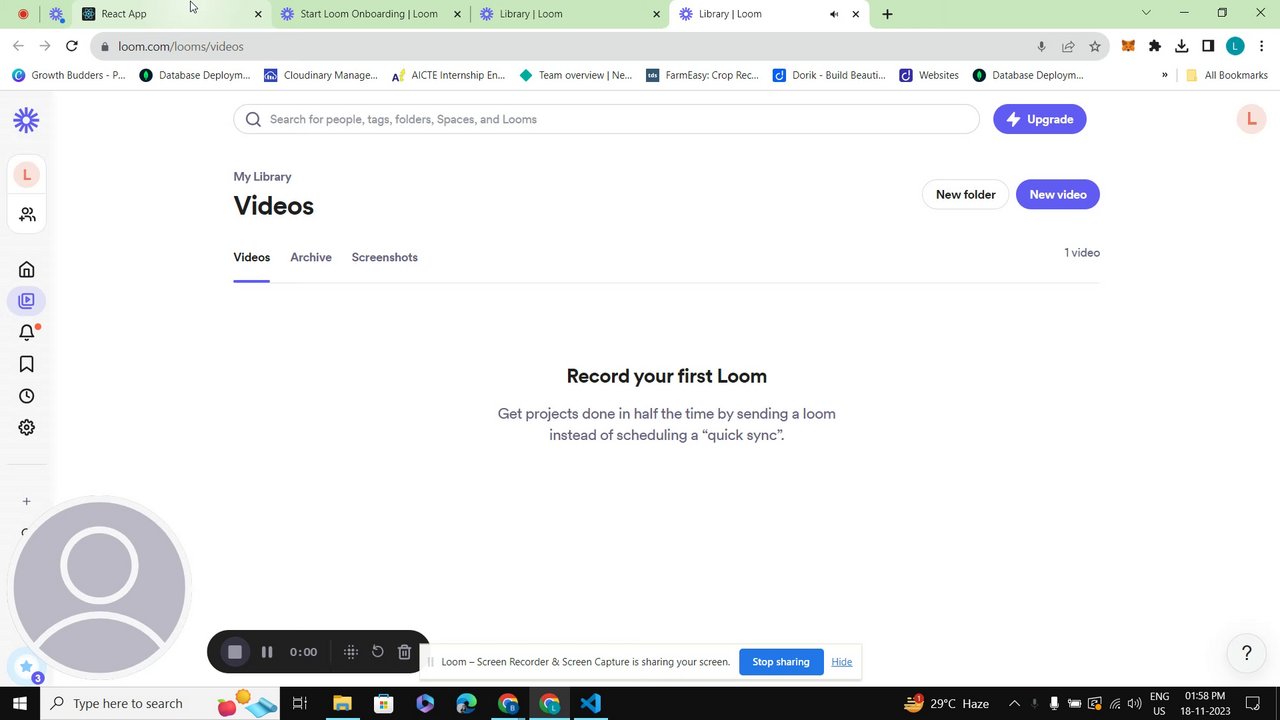The width and height of the screenshot is (1280, 720).
Task: Switch to the Screenshots tab
Action: pyautogui.click(x=385, y=257)
